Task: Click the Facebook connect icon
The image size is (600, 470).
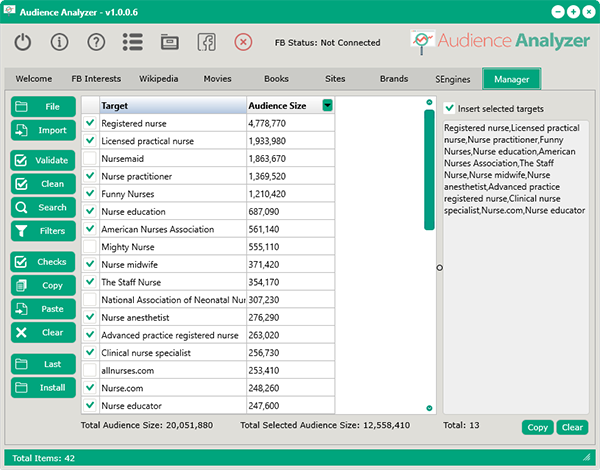Action: point(207,42)
